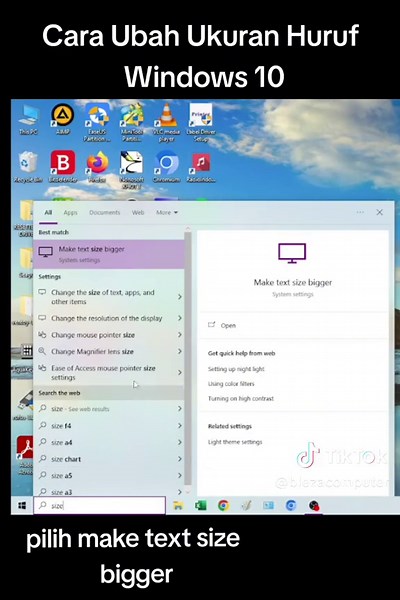Click the results list vertical scrollbar
The height and width of the screenshot is (600, 400).
click(x=188, y=360)
